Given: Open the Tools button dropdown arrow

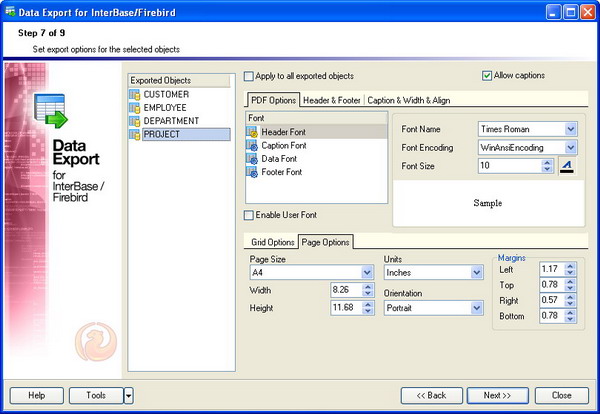Looking at the screenshot, I should [x=129, y=396].
